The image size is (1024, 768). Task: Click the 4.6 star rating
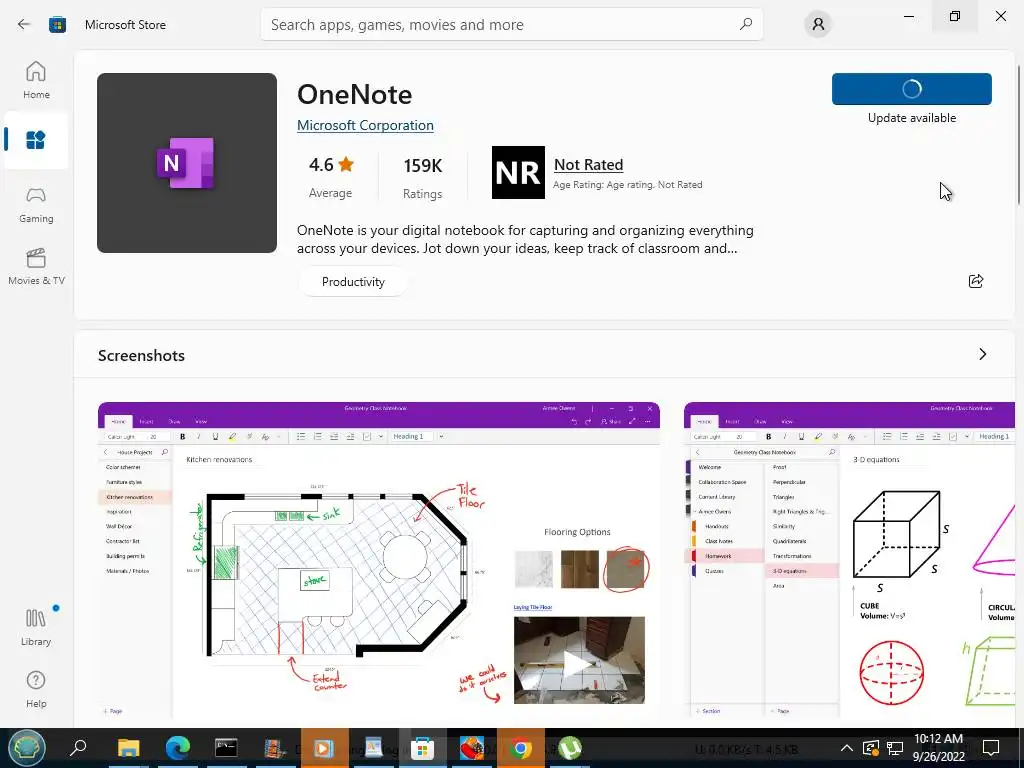[x=330, y=165]
